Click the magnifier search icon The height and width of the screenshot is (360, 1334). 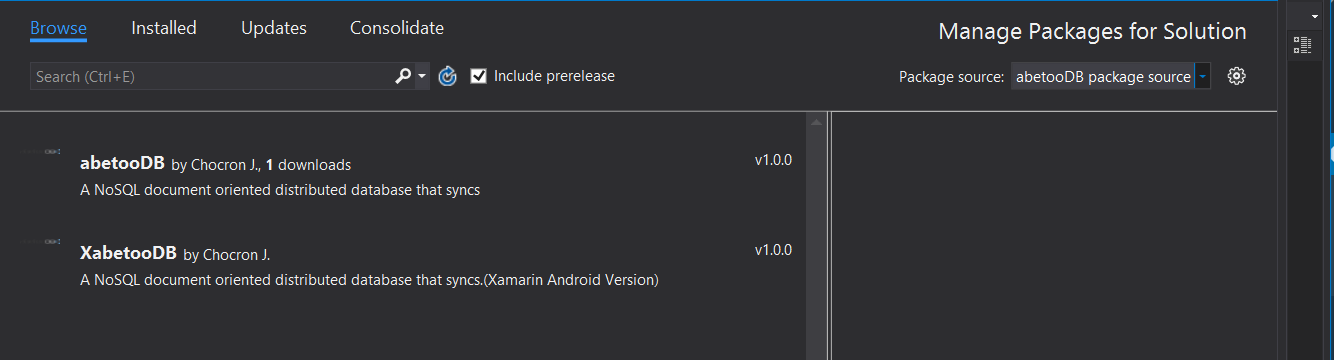[x=403, y=76]
